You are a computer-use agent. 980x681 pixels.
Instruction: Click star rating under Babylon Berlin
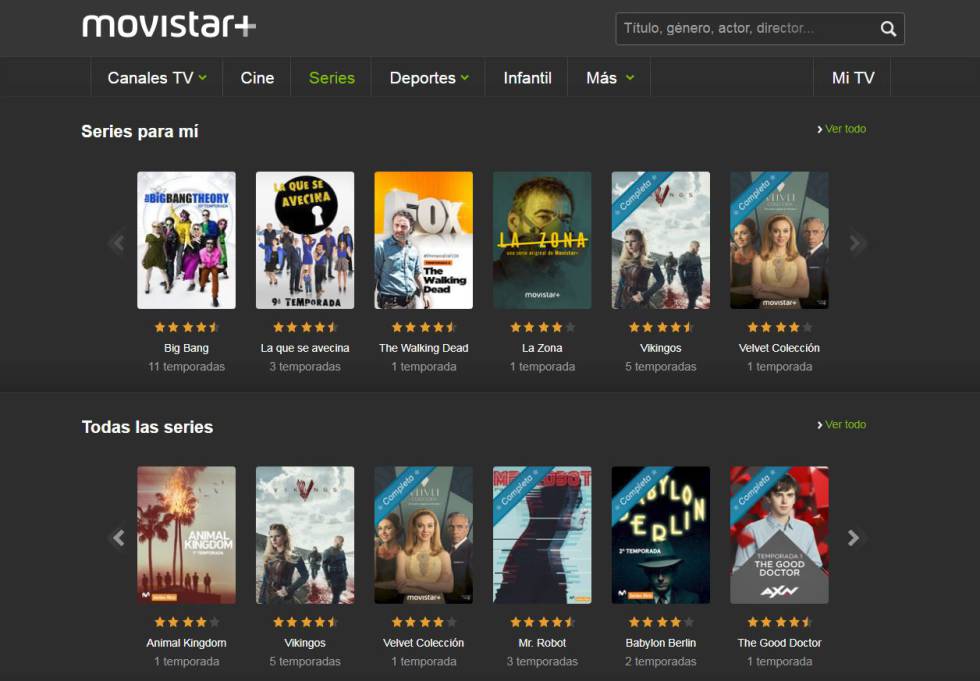661,622
